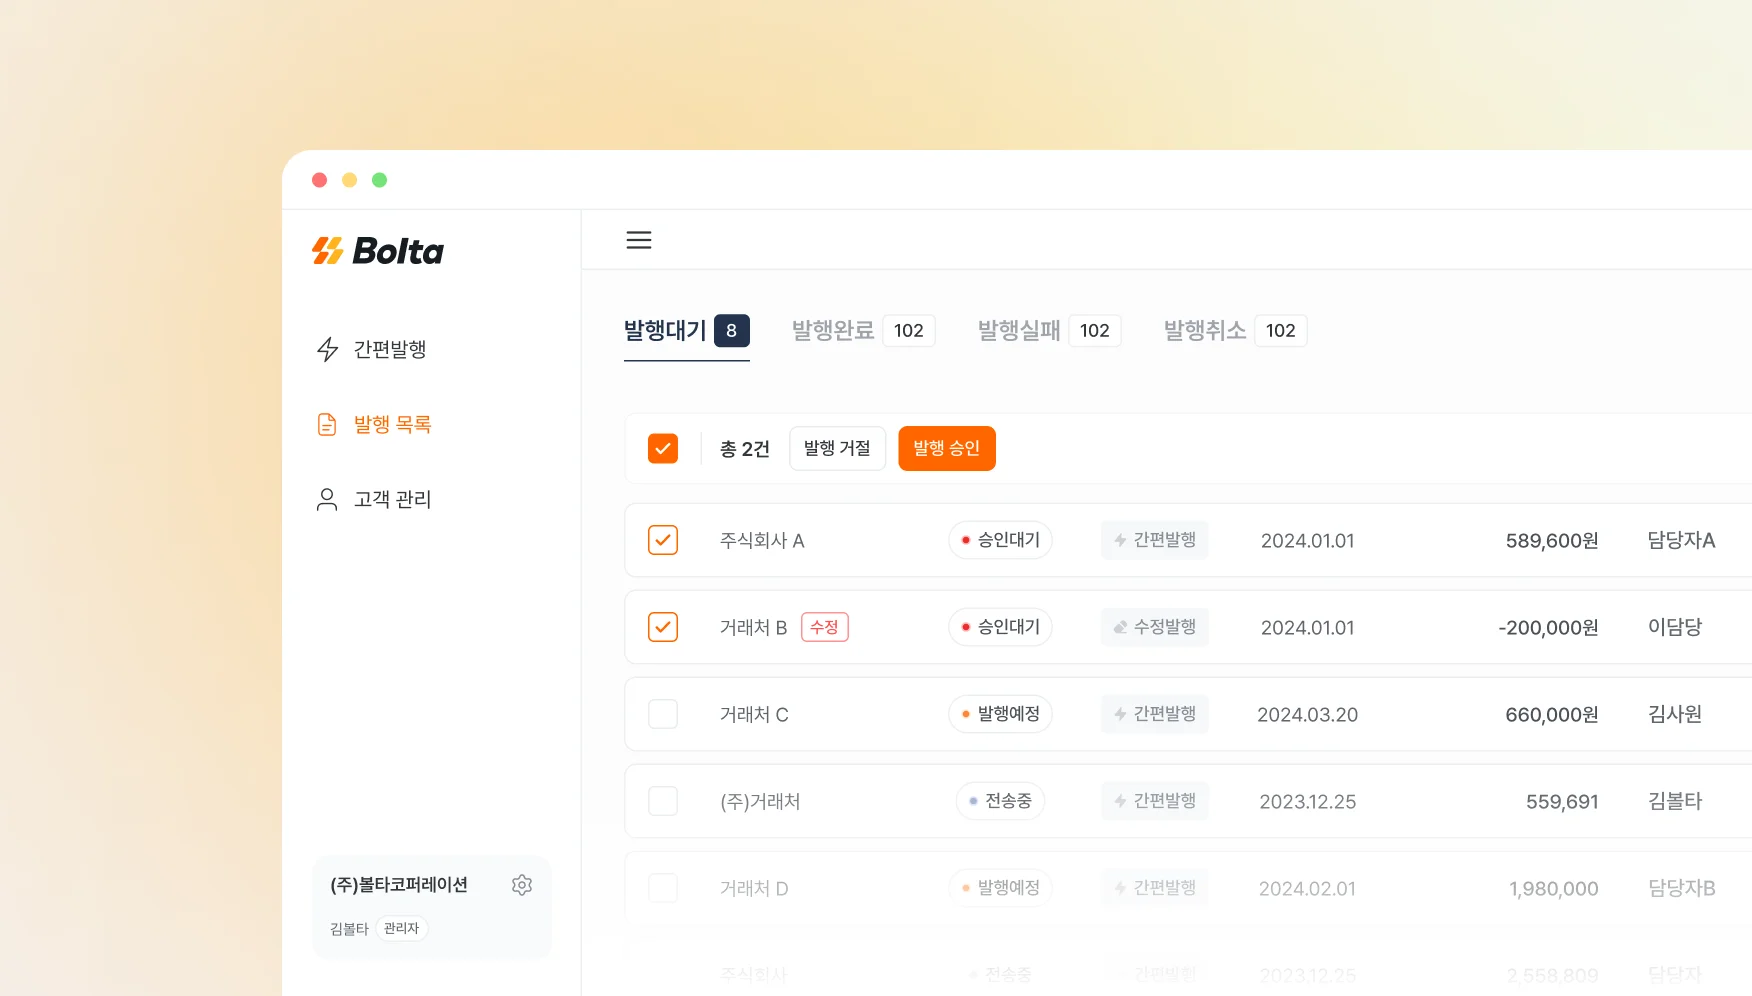Uncheck the select-all checkbox above the list

point(663,448)
